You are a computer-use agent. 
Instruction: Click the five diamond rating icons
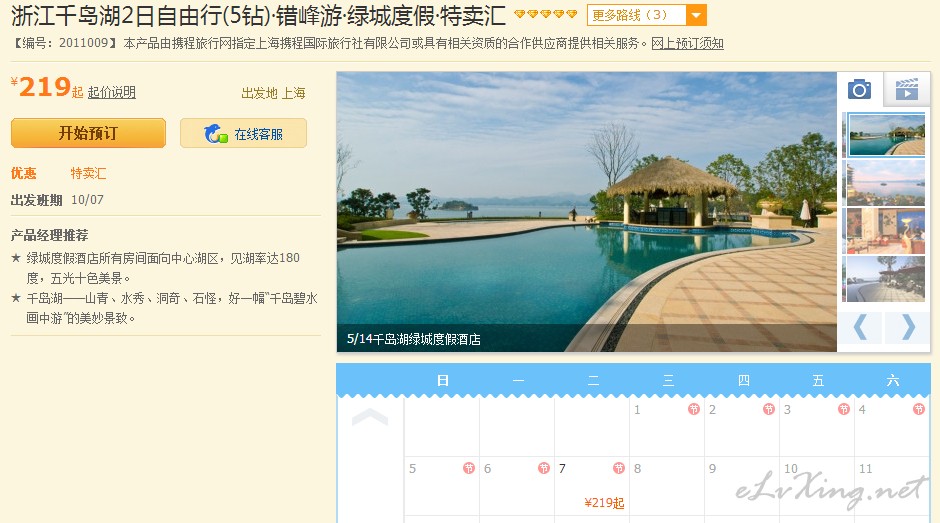(546, 14)
